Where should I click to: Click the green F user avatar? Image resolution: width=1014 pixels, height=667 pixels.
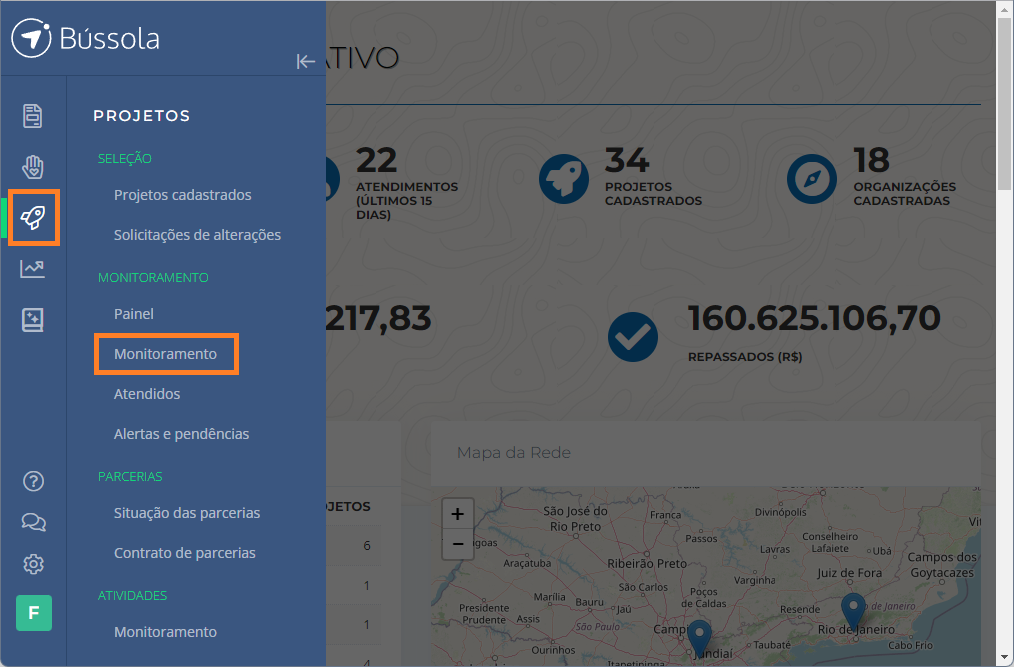click(34, 613)
